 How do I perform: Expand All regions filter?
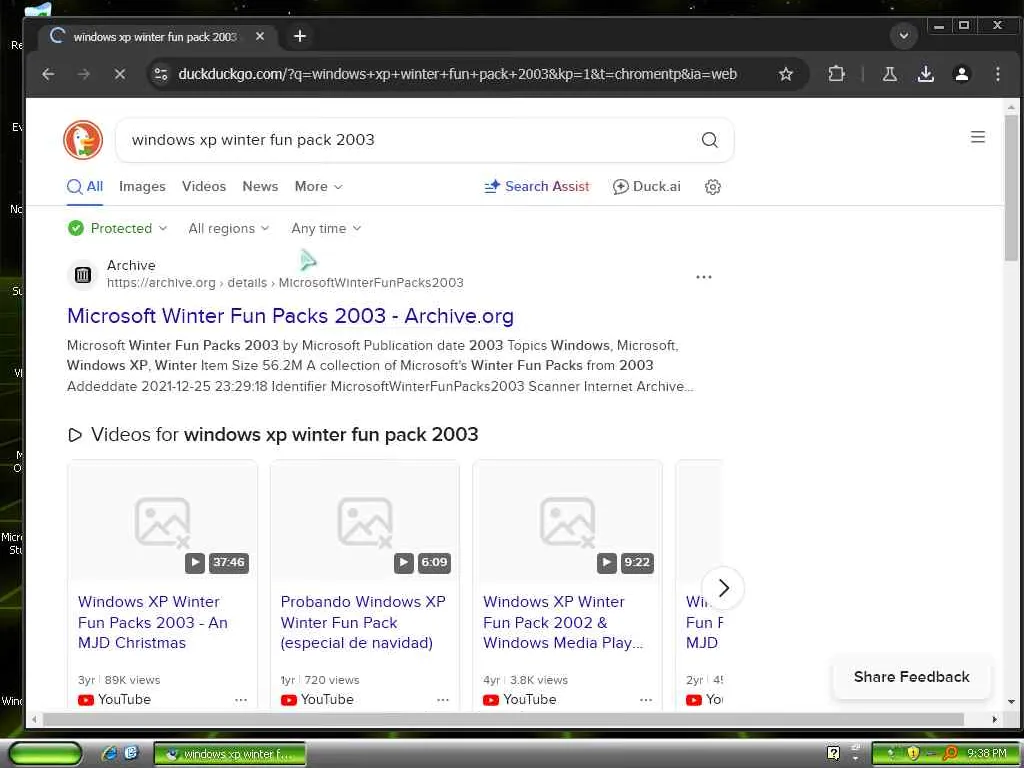coord(229,229)
